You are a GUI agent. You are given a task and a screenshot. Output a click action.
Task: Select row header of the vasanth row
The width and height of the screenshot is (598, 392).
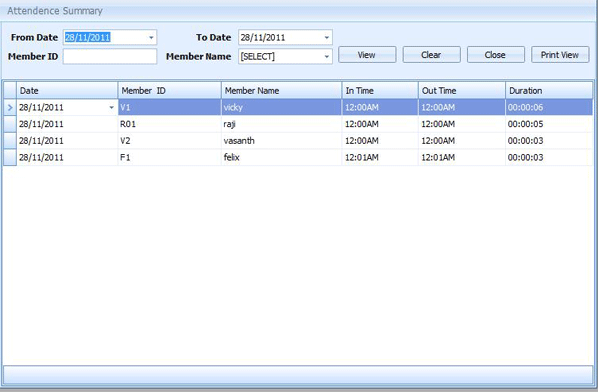pyautogui.click(x=10, y=141)
